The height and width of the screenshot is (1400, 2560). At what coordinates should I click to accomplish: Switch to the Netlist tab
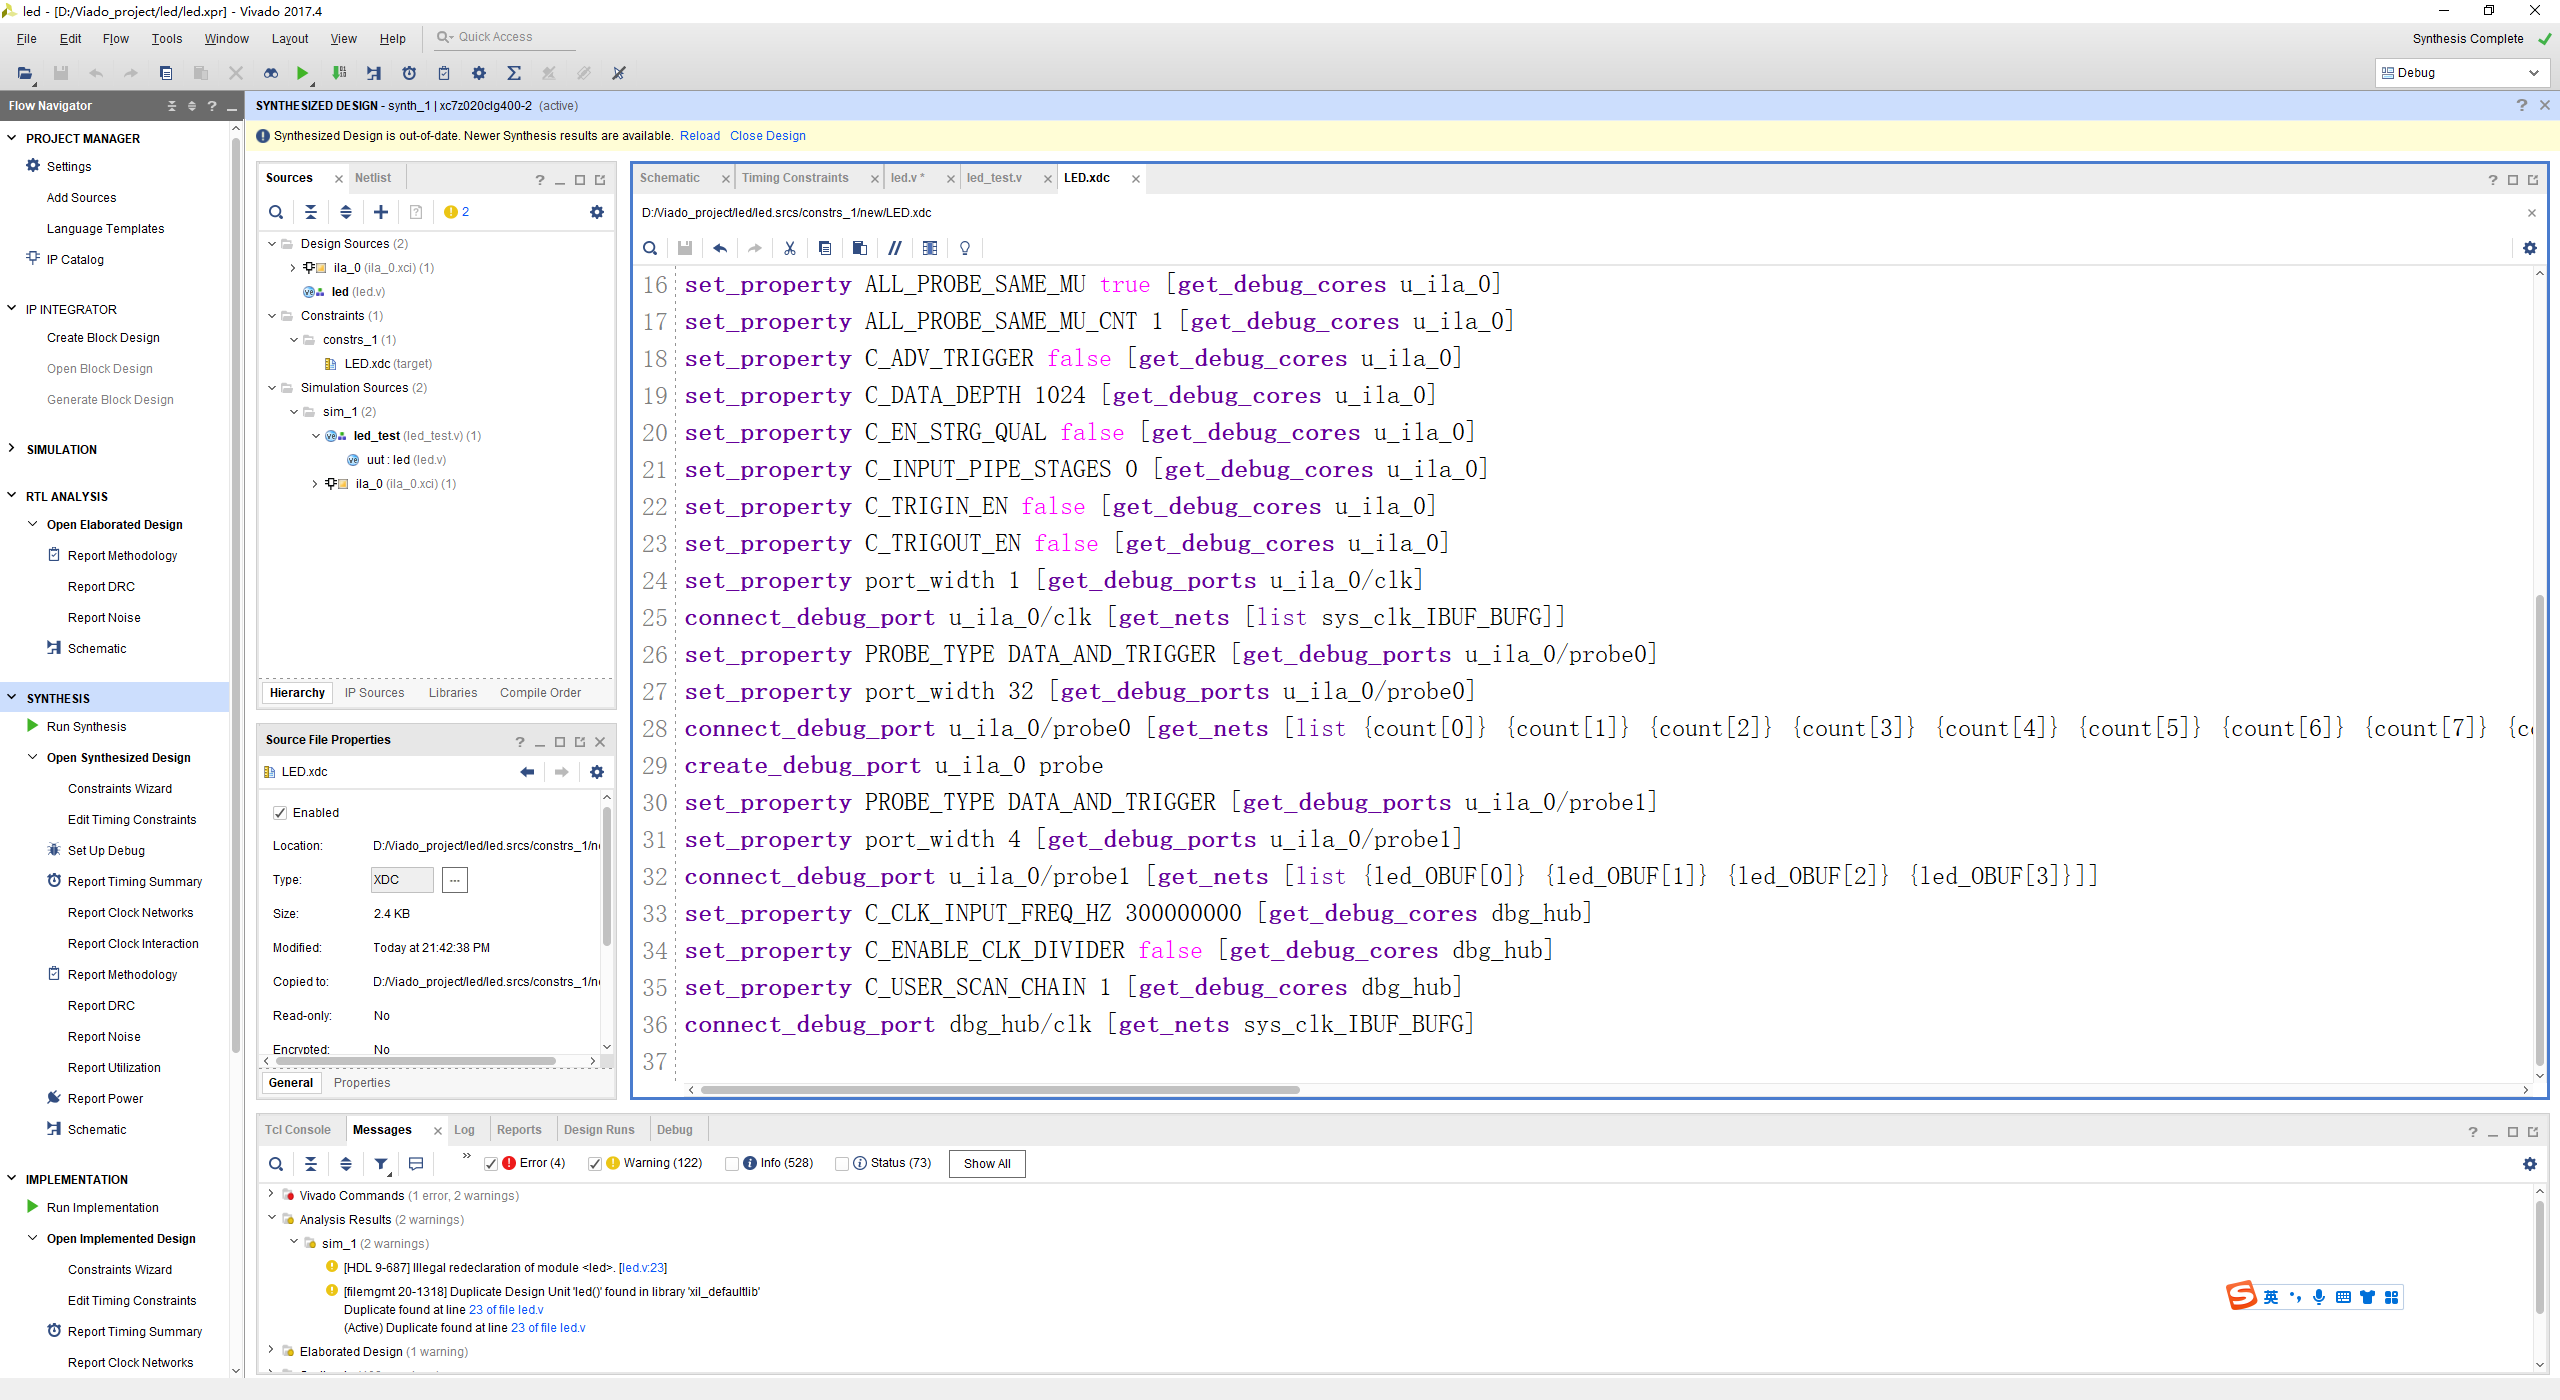[x=373, y=178]
